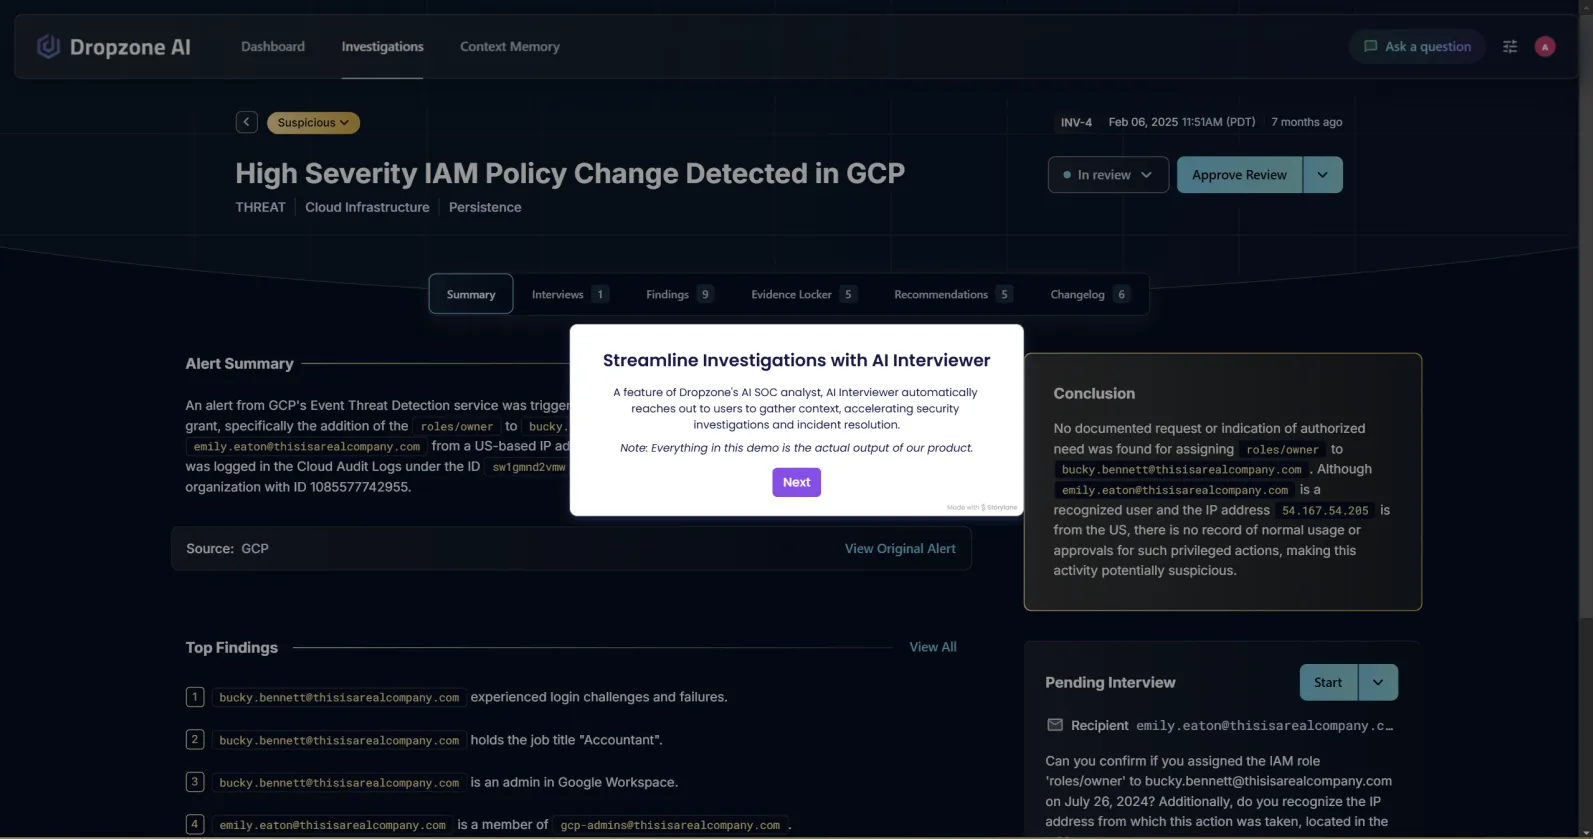
Task: Open the user avatar menu
Action: [x=1545, y=47]
